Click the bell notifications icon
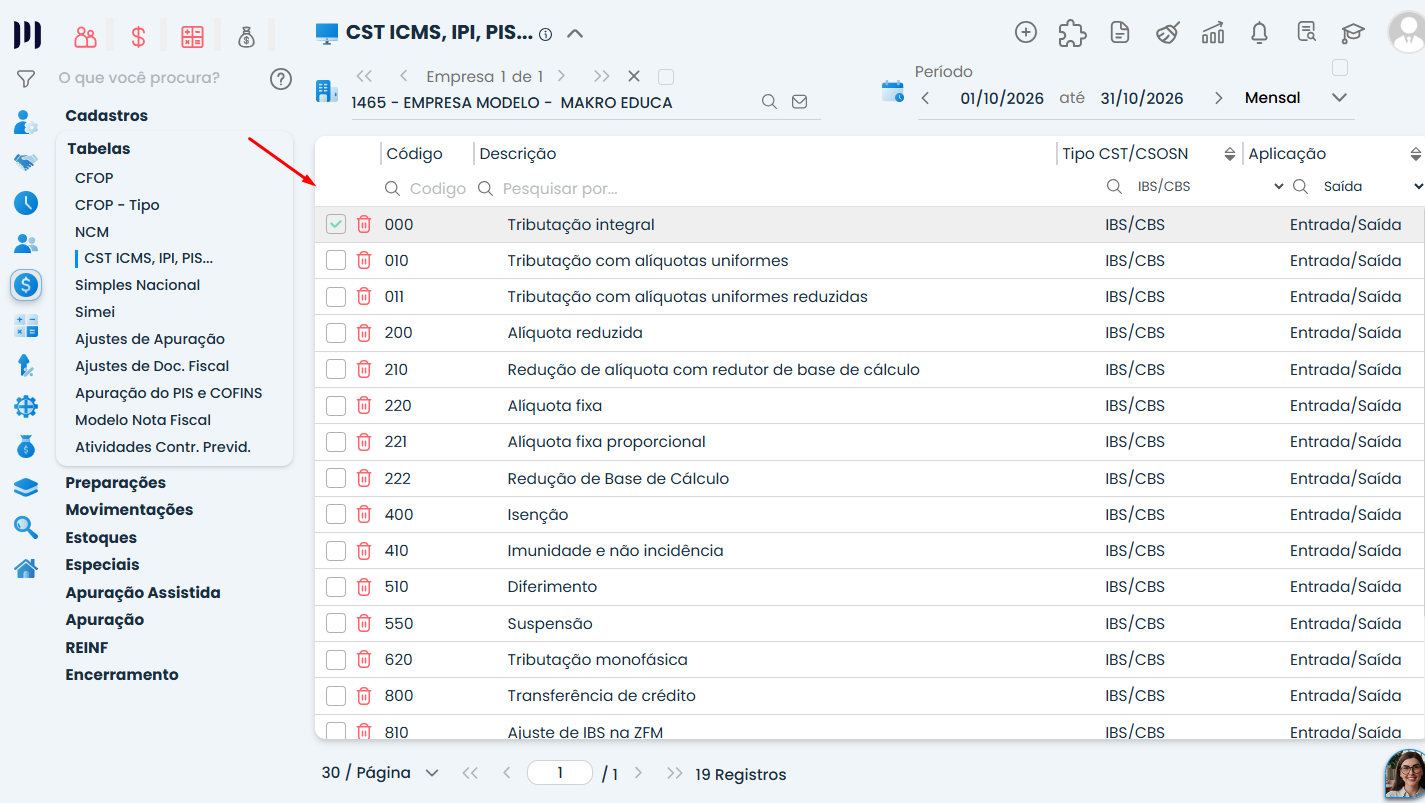1425x803 pixels. tap(1259, 33)
